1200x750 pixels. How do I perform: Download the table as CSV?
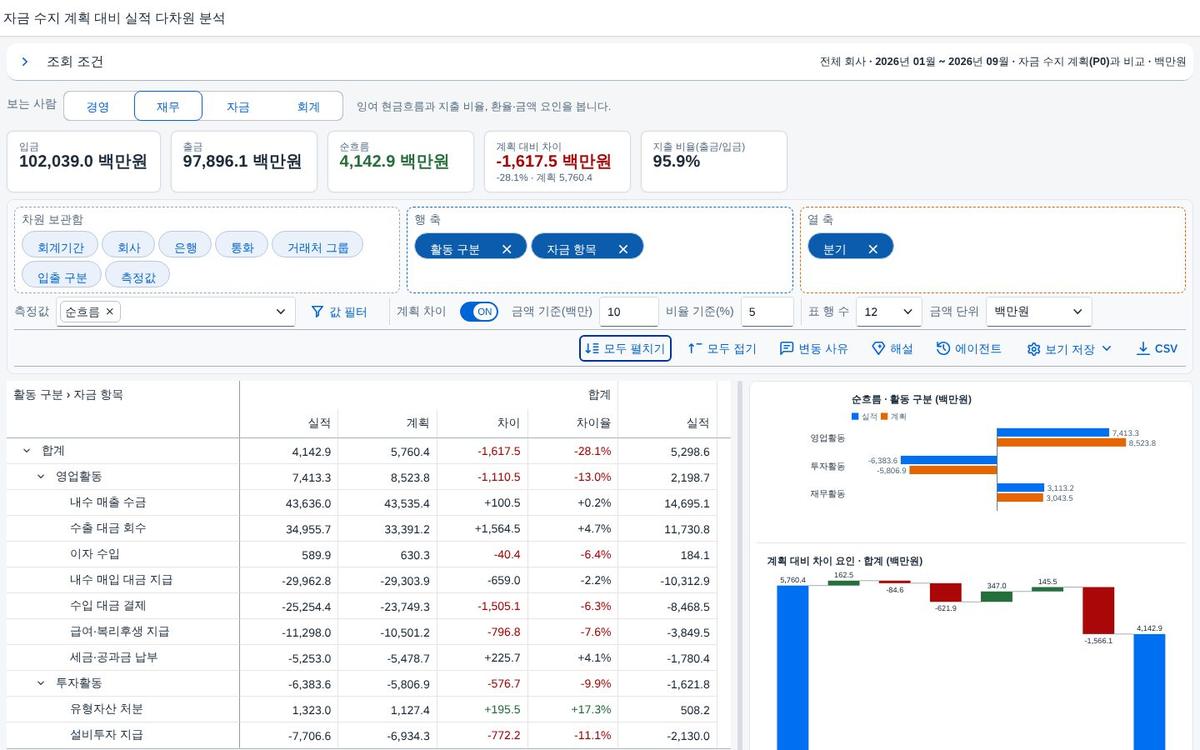(1157, 348)
